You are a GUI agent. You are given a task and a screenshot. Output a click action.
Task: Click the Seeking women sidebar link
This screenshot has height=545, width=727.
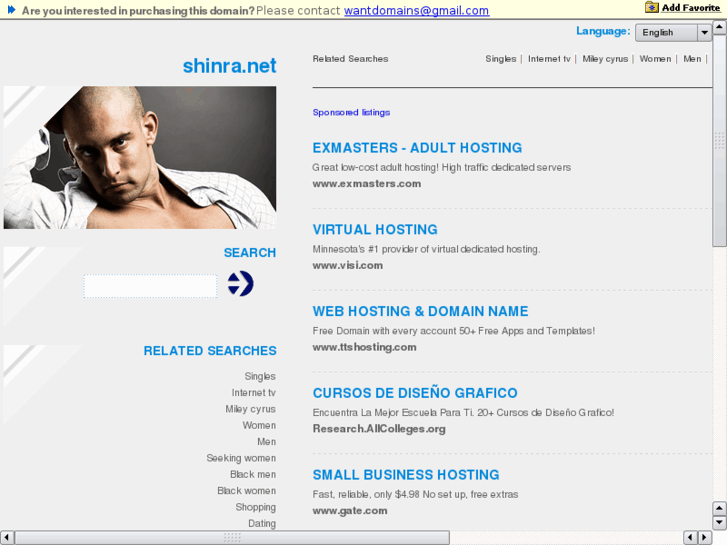point(241,458)
